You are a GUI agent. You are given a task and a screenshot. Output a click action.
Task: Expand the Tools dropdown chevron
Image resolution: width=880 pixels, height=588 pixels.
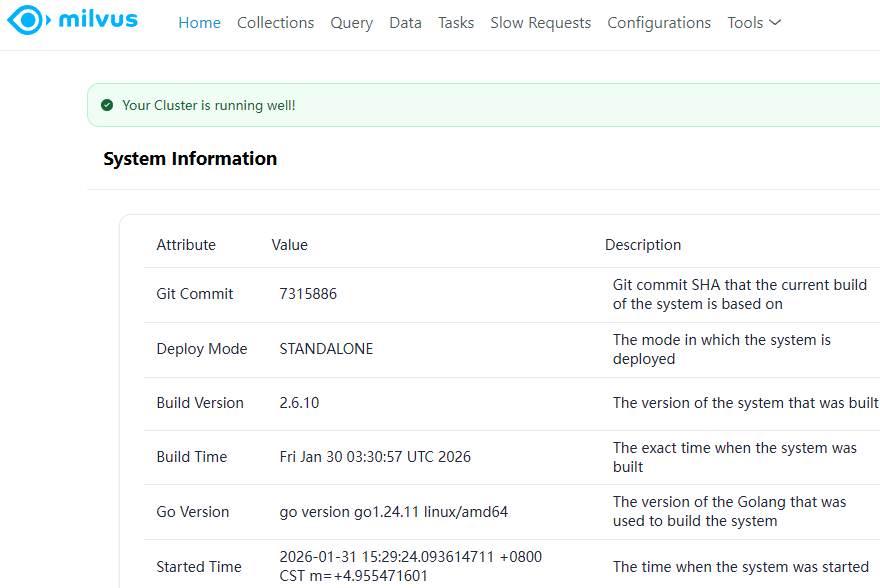tap(775, 22)
